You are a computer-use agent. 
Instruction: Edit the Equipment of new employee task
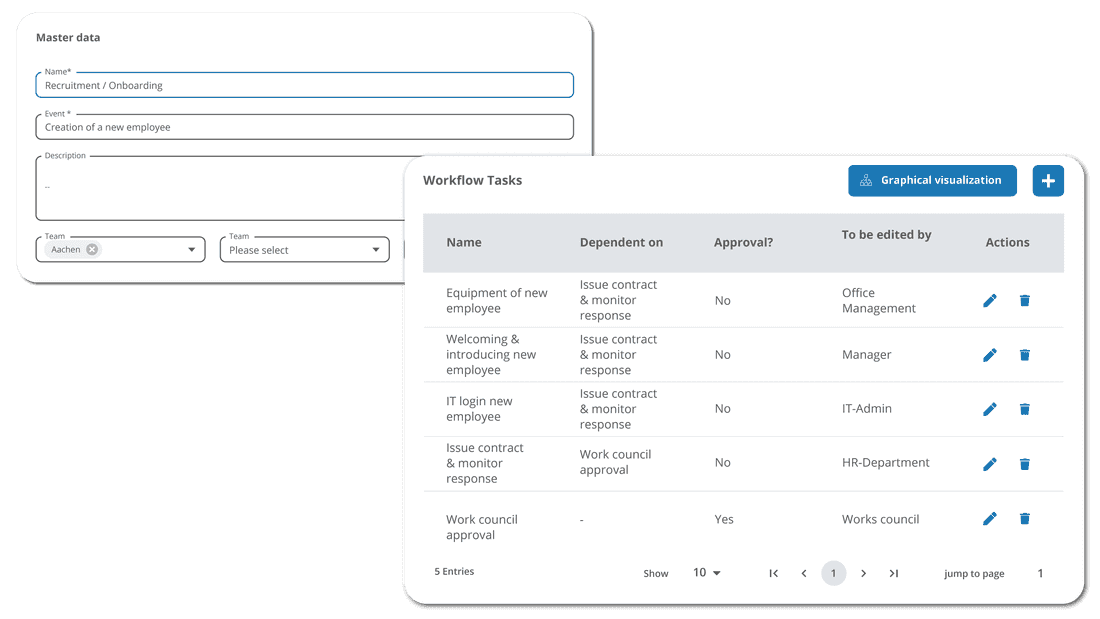click(990, 300)
